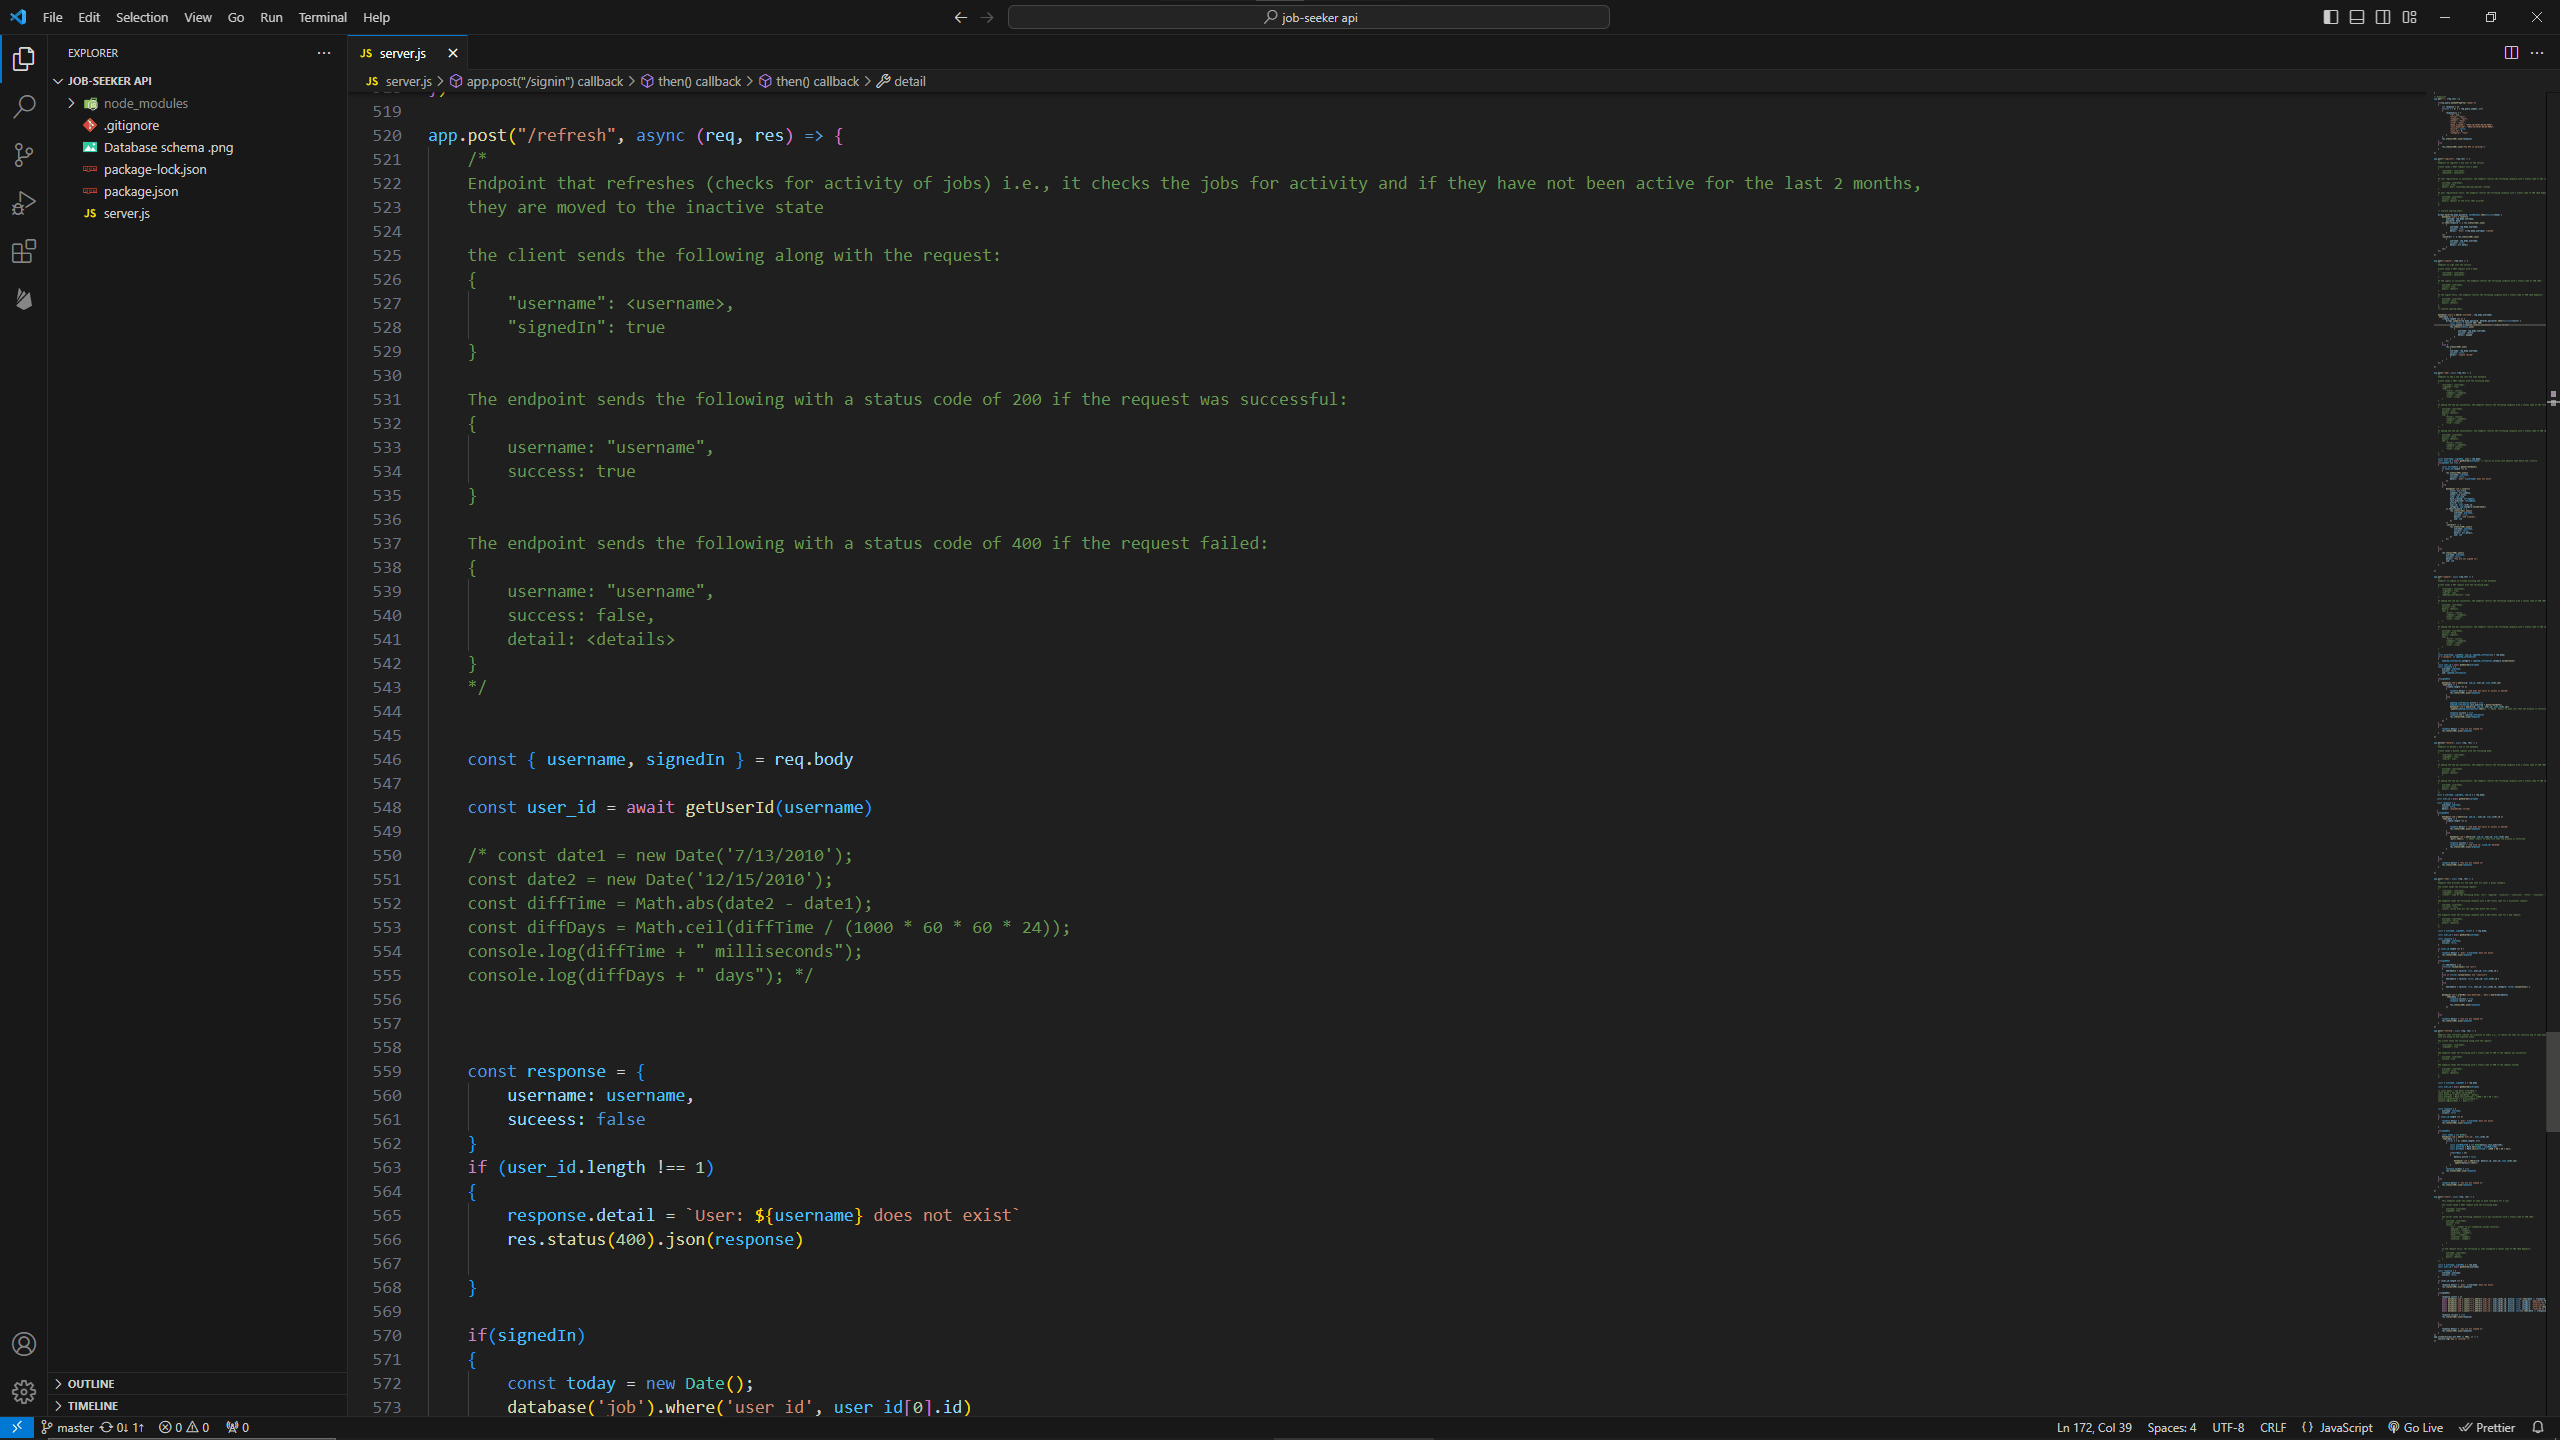Viewport: 2560px width, 1440px height.
Task: Open the Extensions view
Action: pos(24,251)
